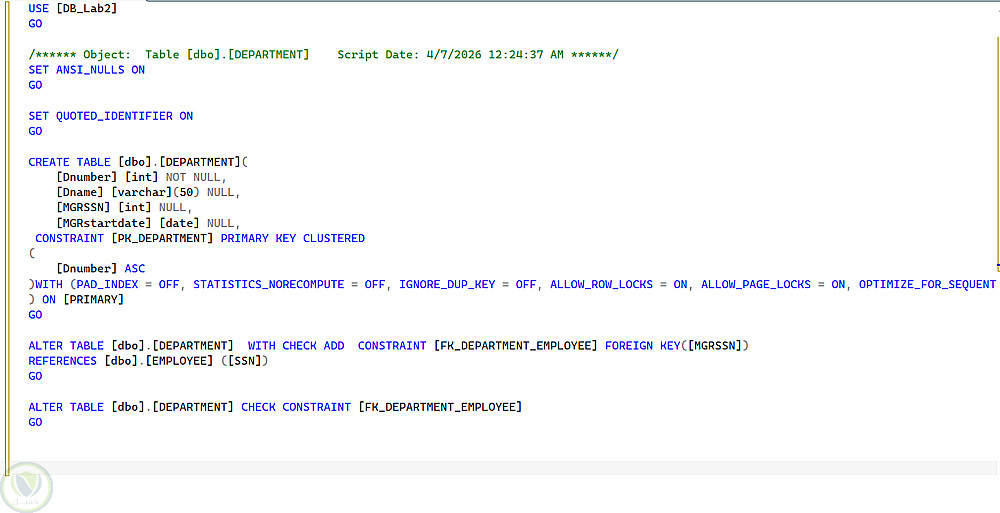Click the final GO at the script end

click(35, 422)
